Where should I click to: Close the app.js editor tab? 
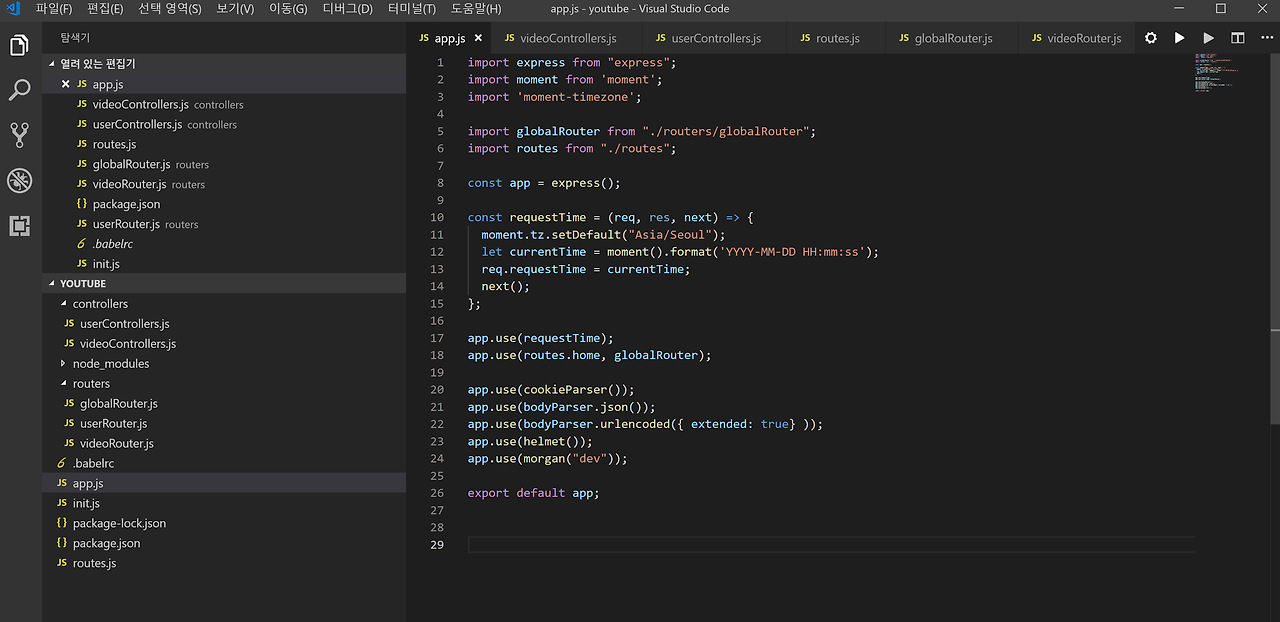pos(478,38)
